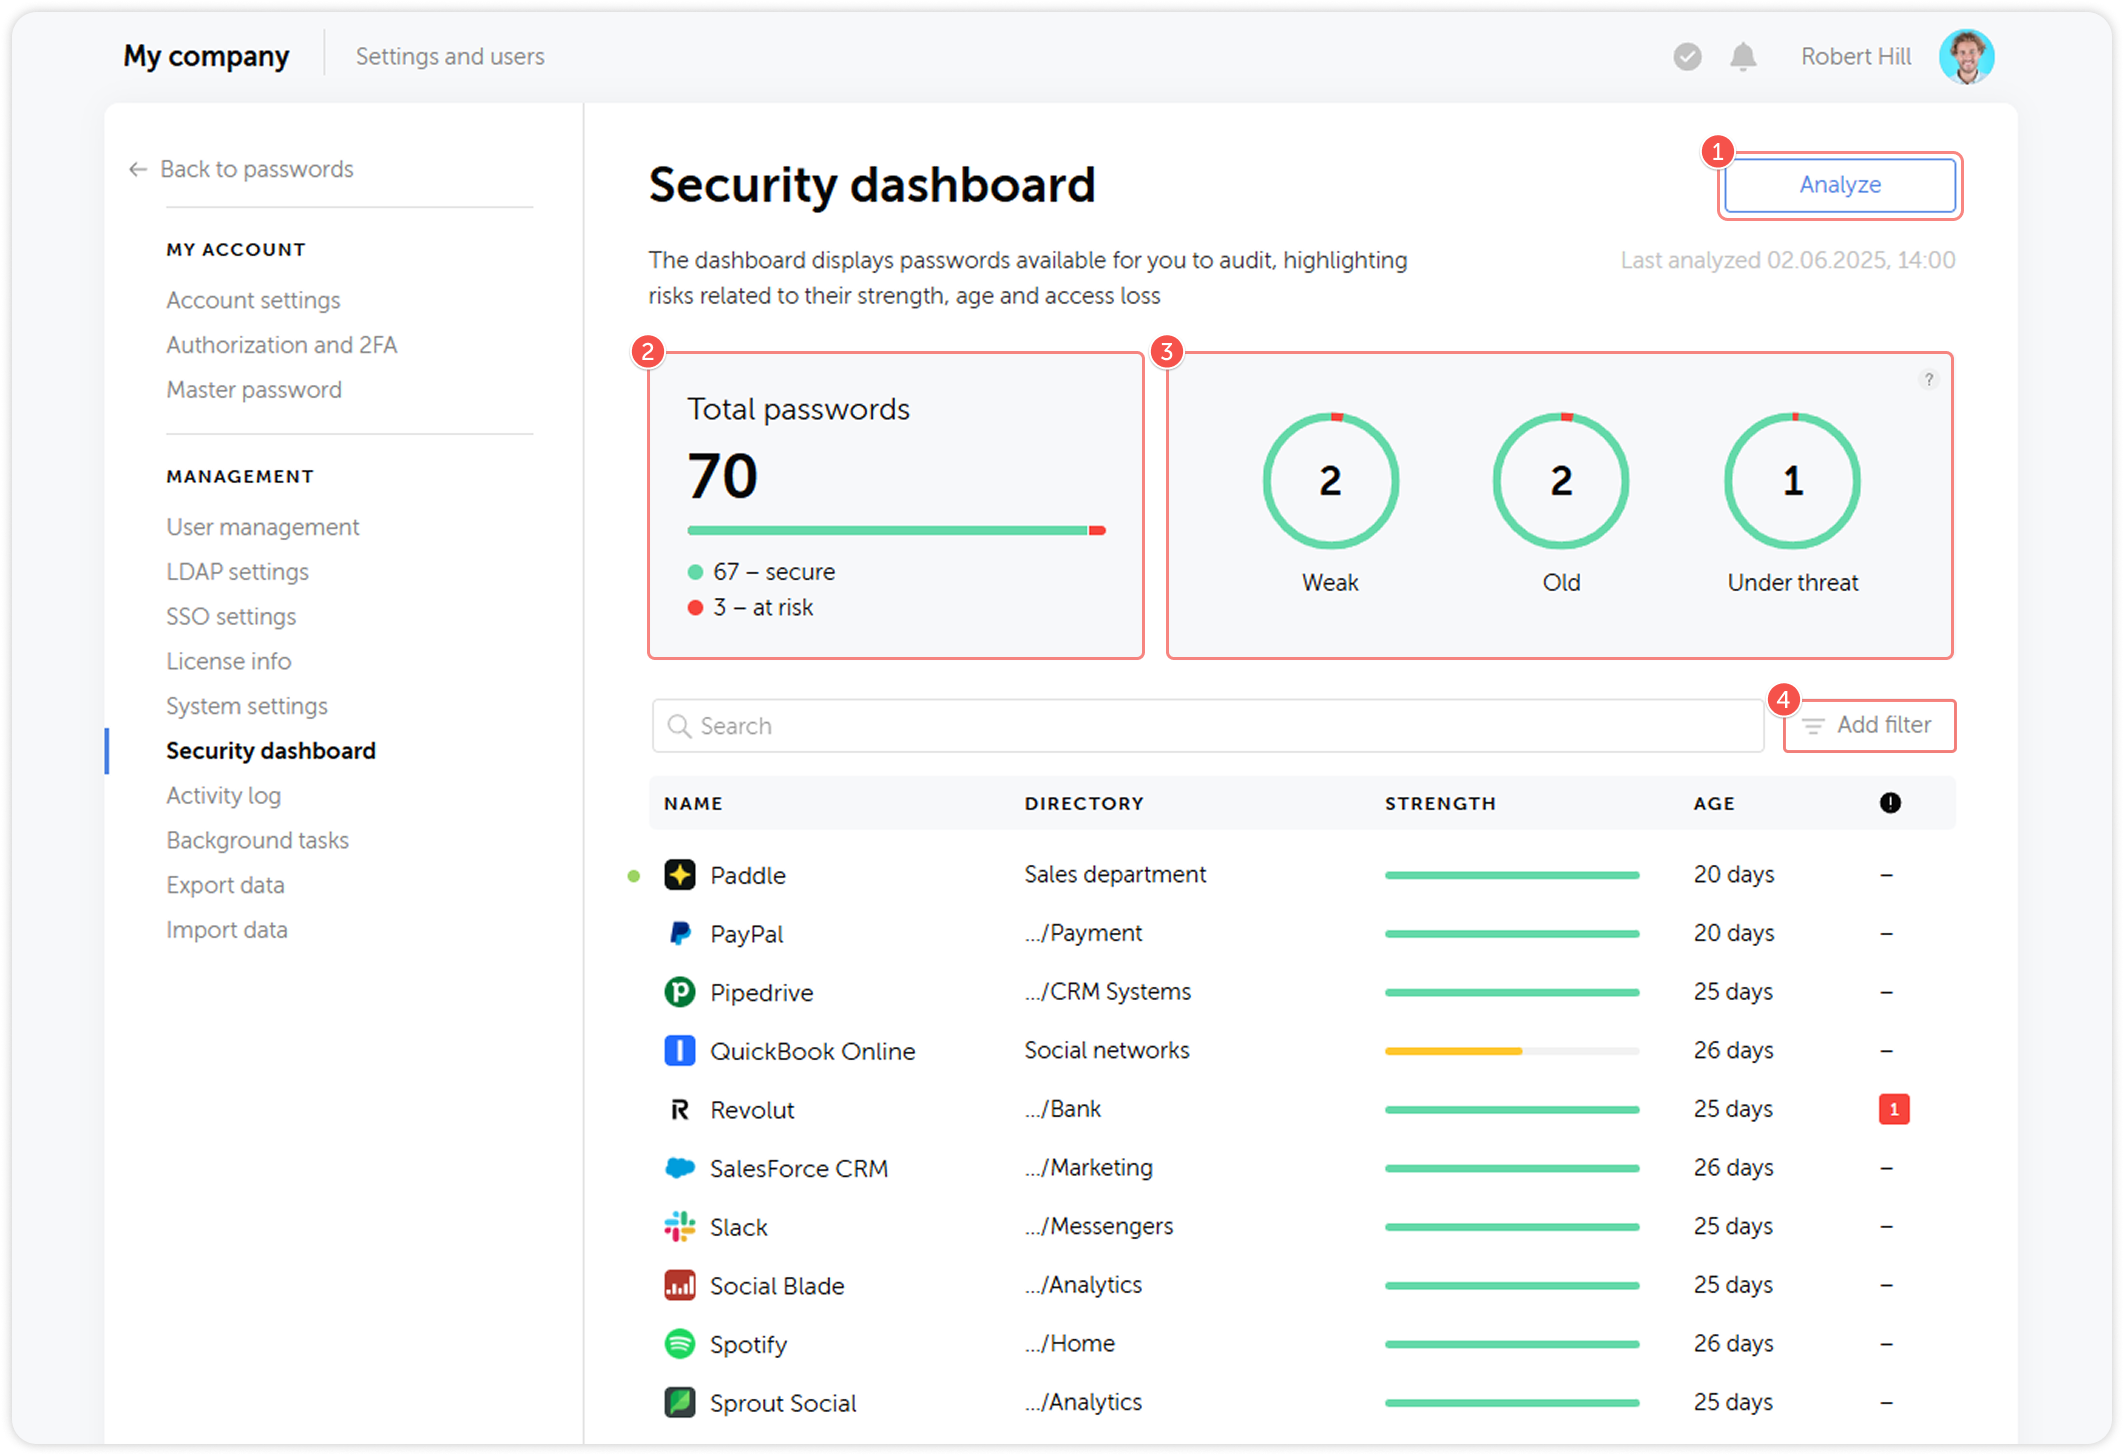The width and height of the screenshot is (2124, 1456).
Task: Click the Slack app icon
Action: [x=680, y=1227]
